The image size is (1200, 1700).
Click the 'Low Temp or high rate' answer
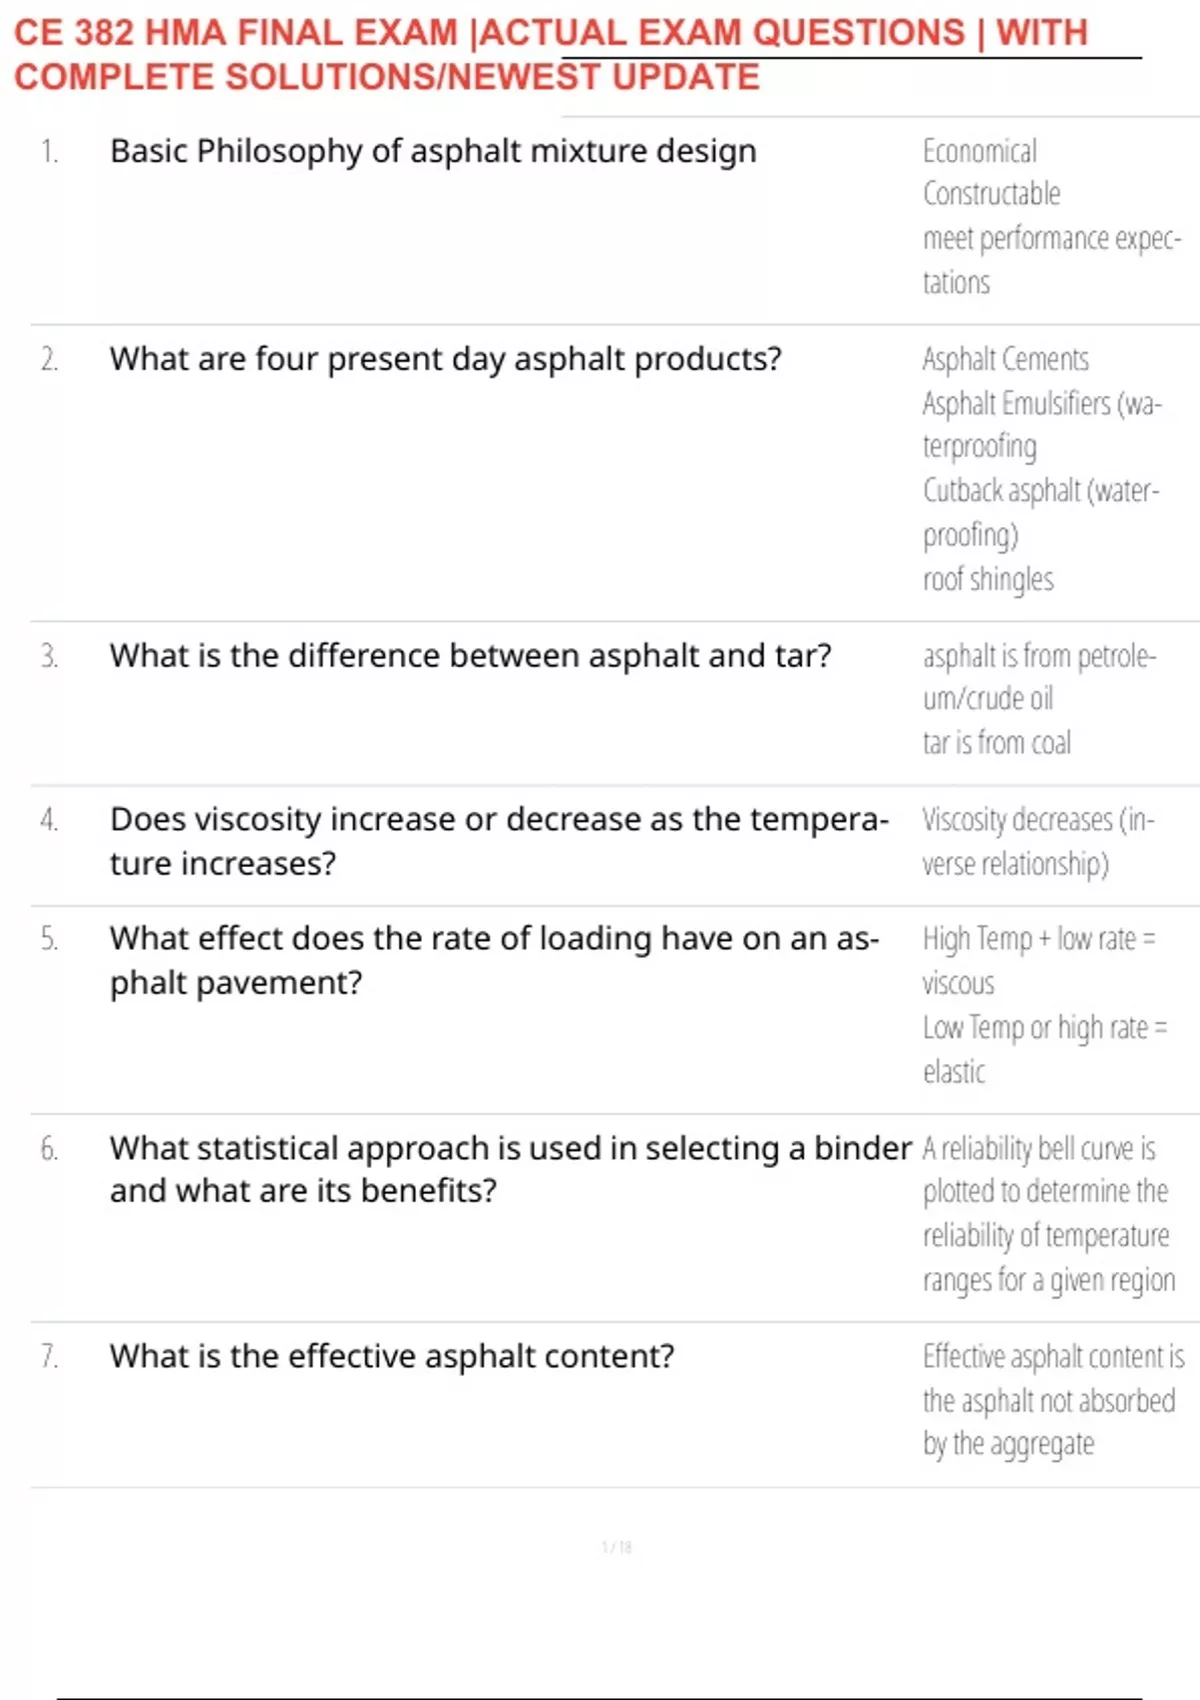coord(1044,1049)
